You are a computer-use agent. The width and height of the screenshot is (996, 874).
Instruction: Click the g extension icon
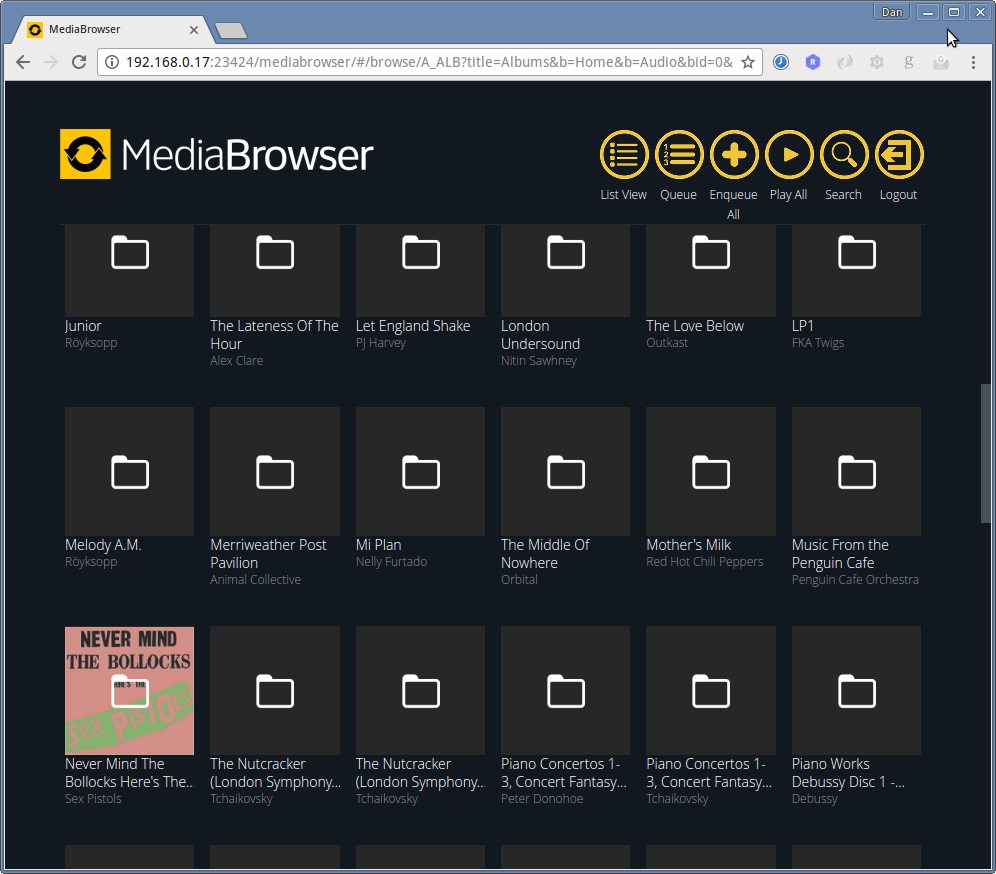(908, 62)
